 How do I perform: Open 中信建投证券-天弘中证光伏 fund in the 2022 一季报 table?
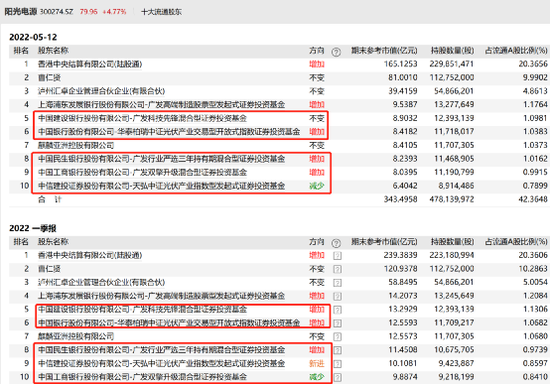(161, 364)
